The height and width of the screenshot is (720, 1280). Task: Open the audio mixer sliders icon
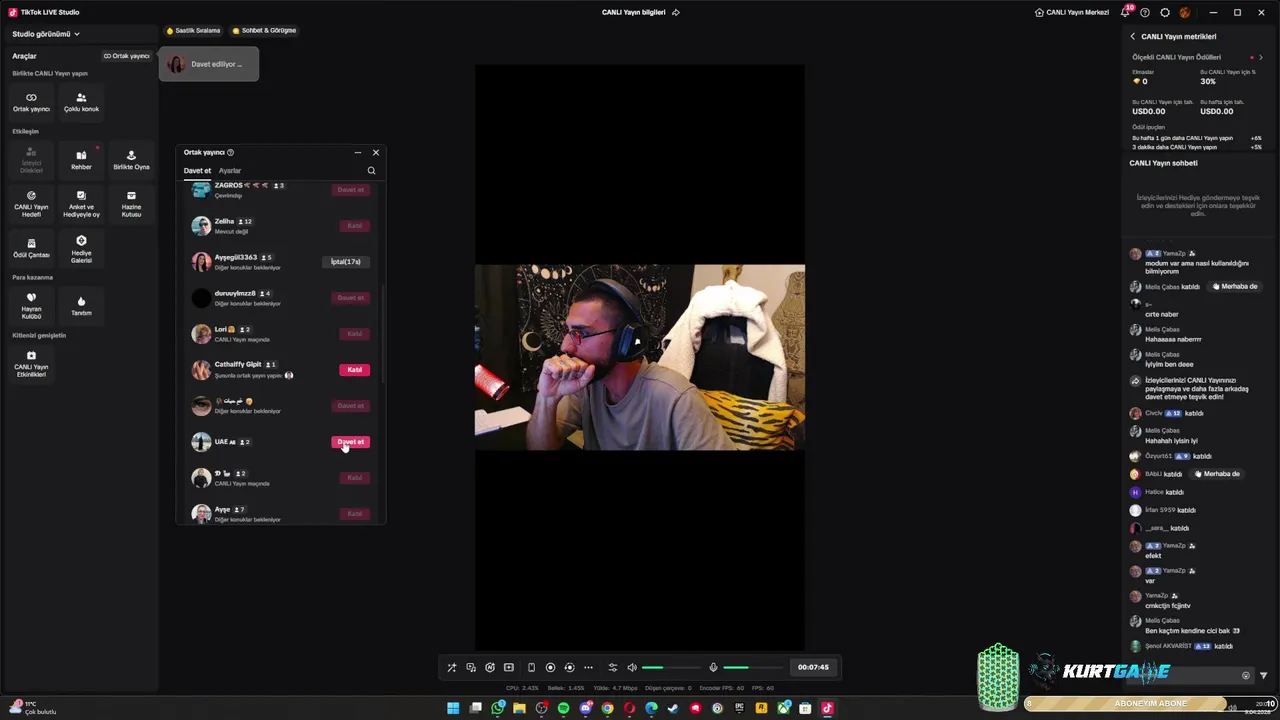613,667
